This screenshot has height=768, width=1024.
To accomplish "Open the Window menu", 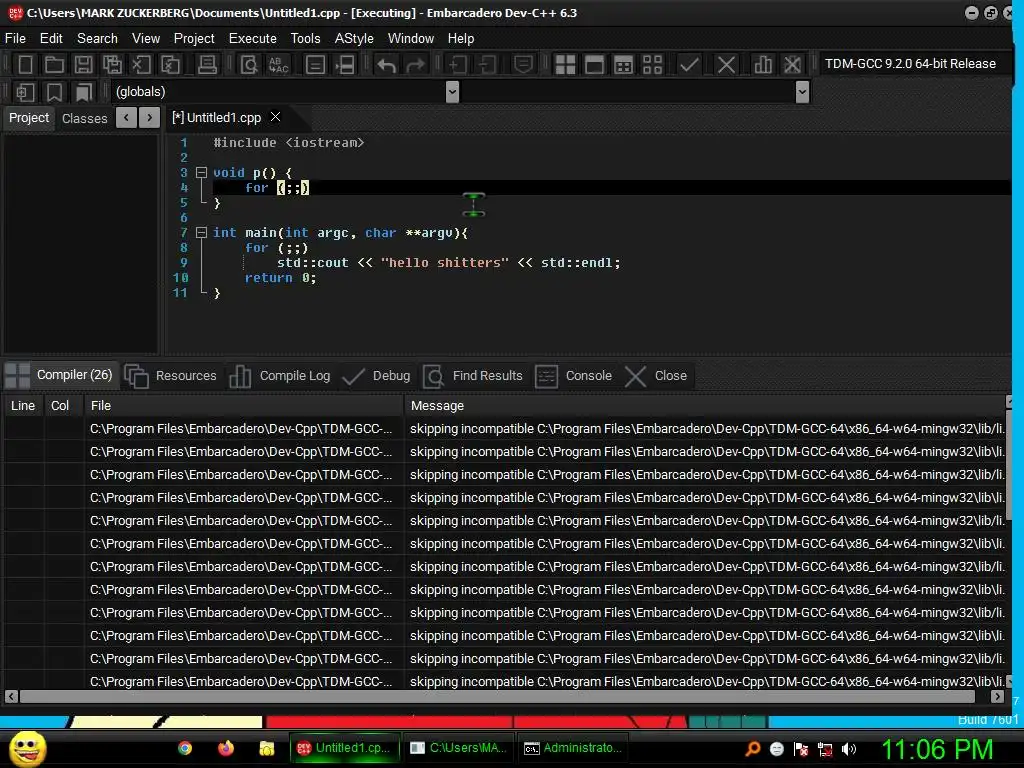I will coord(411,39).
